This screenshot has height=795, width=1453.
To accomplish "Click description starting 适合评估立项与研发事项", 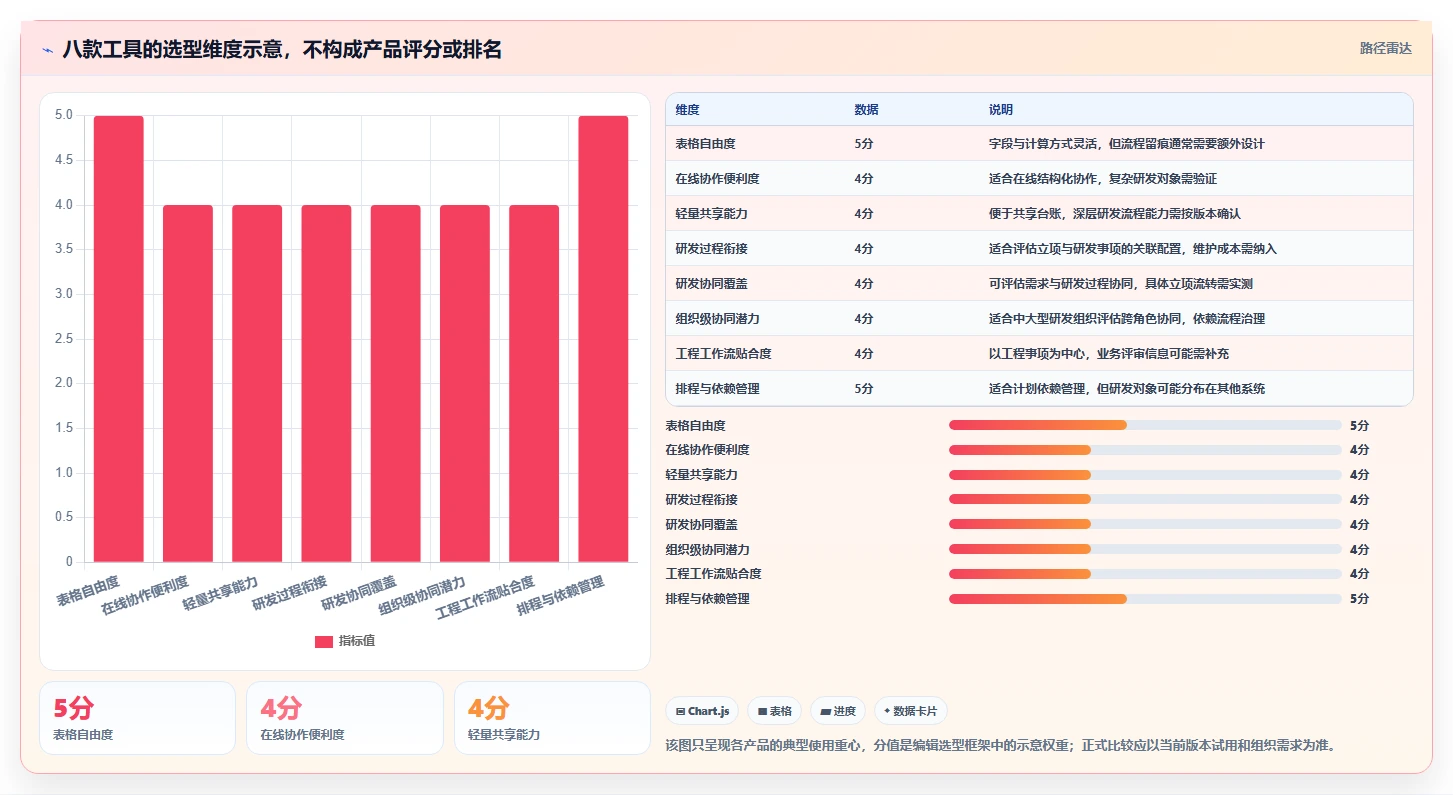I will (1133, 249).
